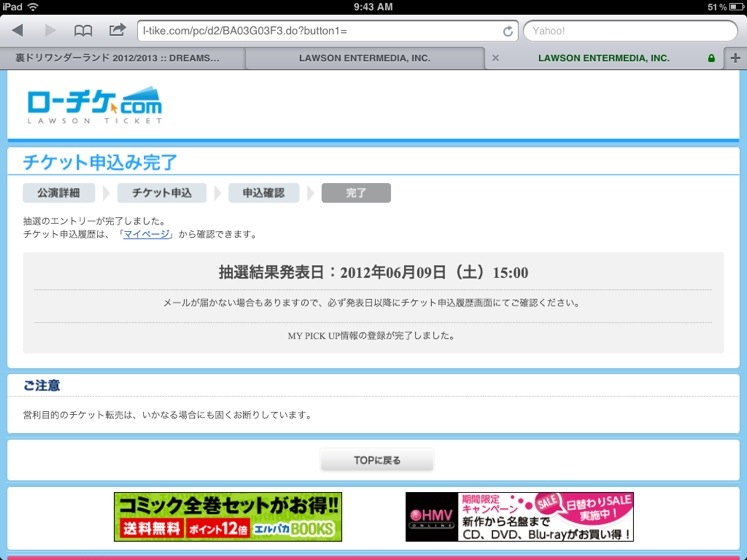Reload the page with refresh icon
Image resolution: width=747 pixels, height=560 pixels.
(x=508, y=31)
